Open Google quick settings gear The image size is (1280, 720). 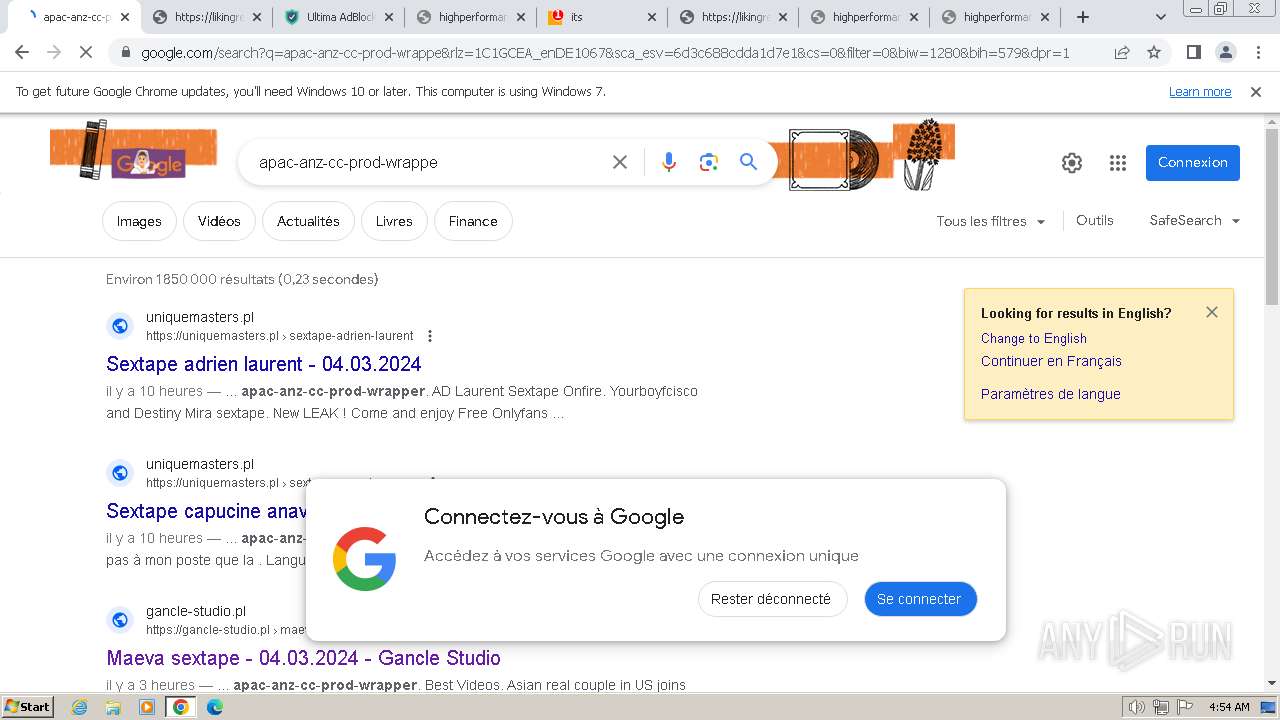pyautogui.click(x=1072, y=163)
